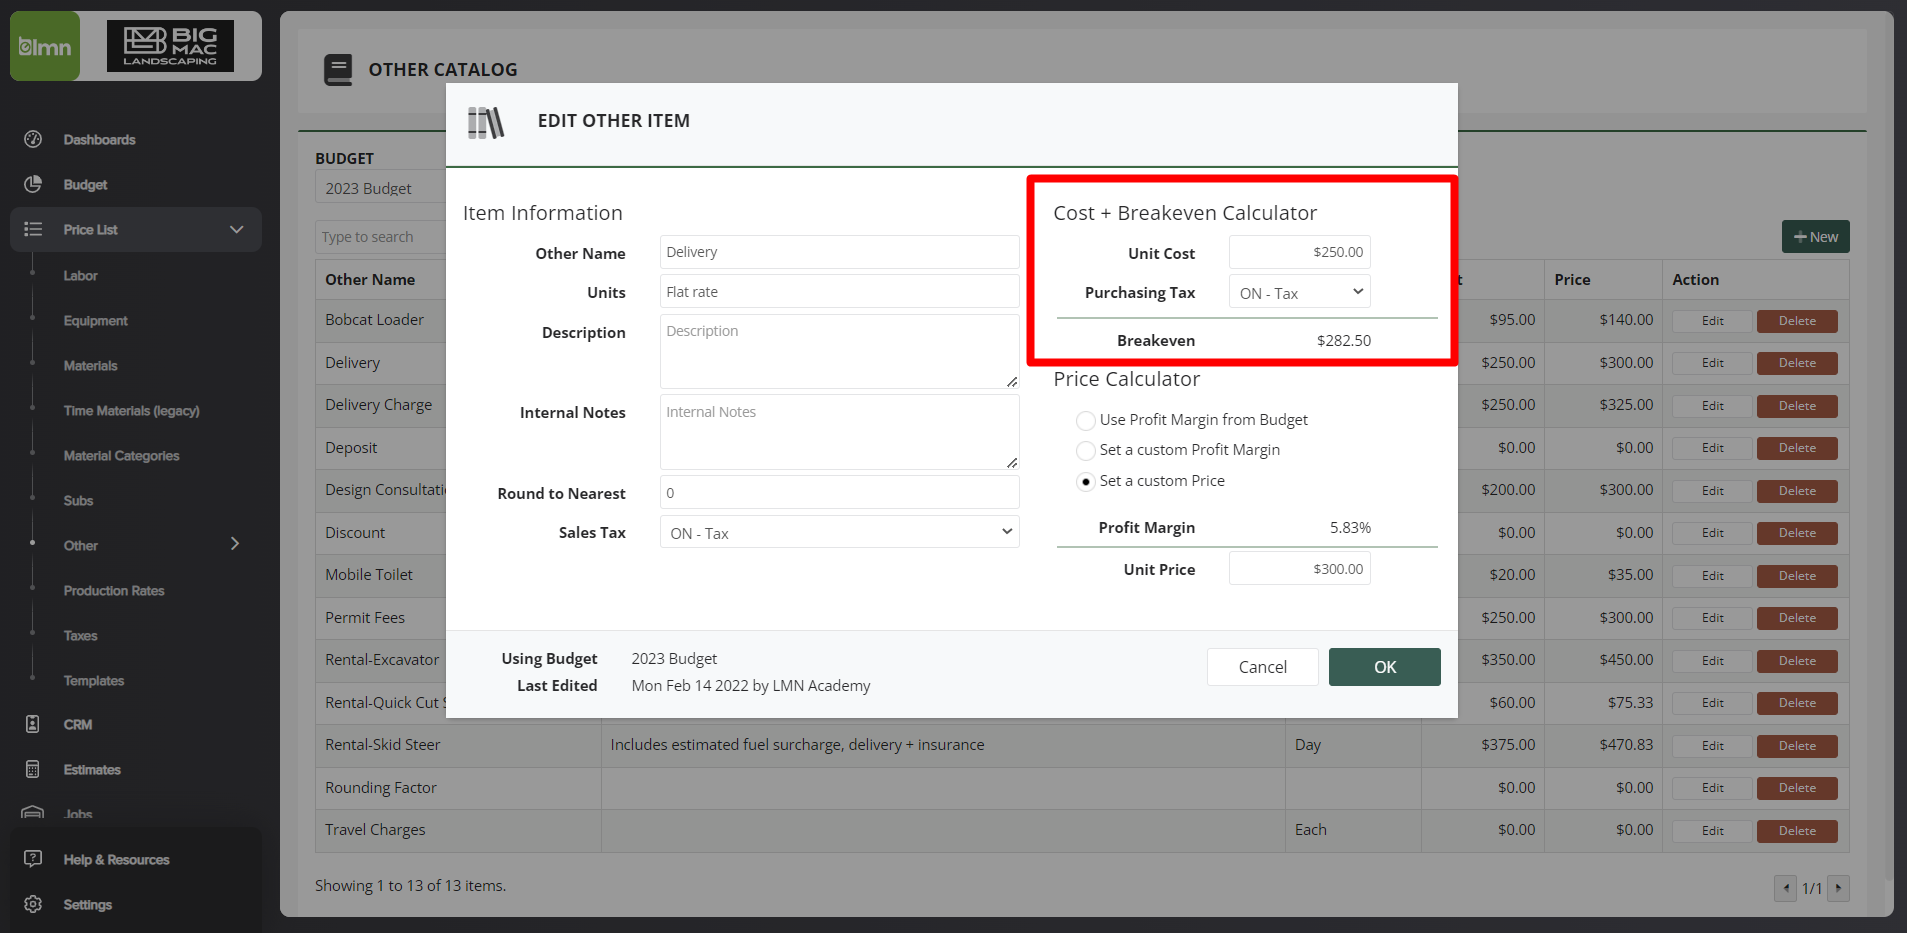Click the Internal Notes text area
This screenshot has height=933, width=1907.
click(840, 432)
